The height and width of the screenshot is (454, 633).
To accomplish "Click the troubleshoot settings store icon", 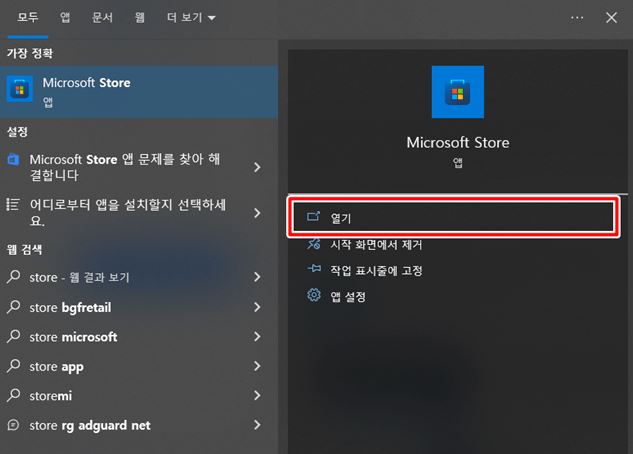I will click(x=13, y=160).
